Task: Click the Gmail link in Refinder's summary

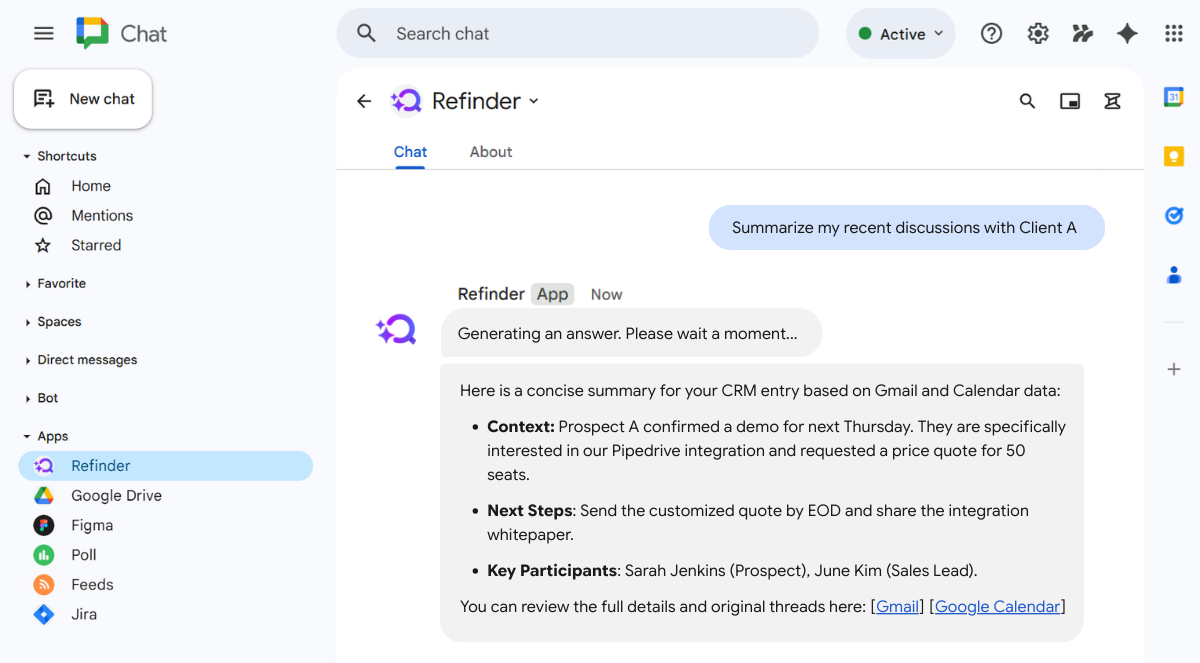Action: 897,606
